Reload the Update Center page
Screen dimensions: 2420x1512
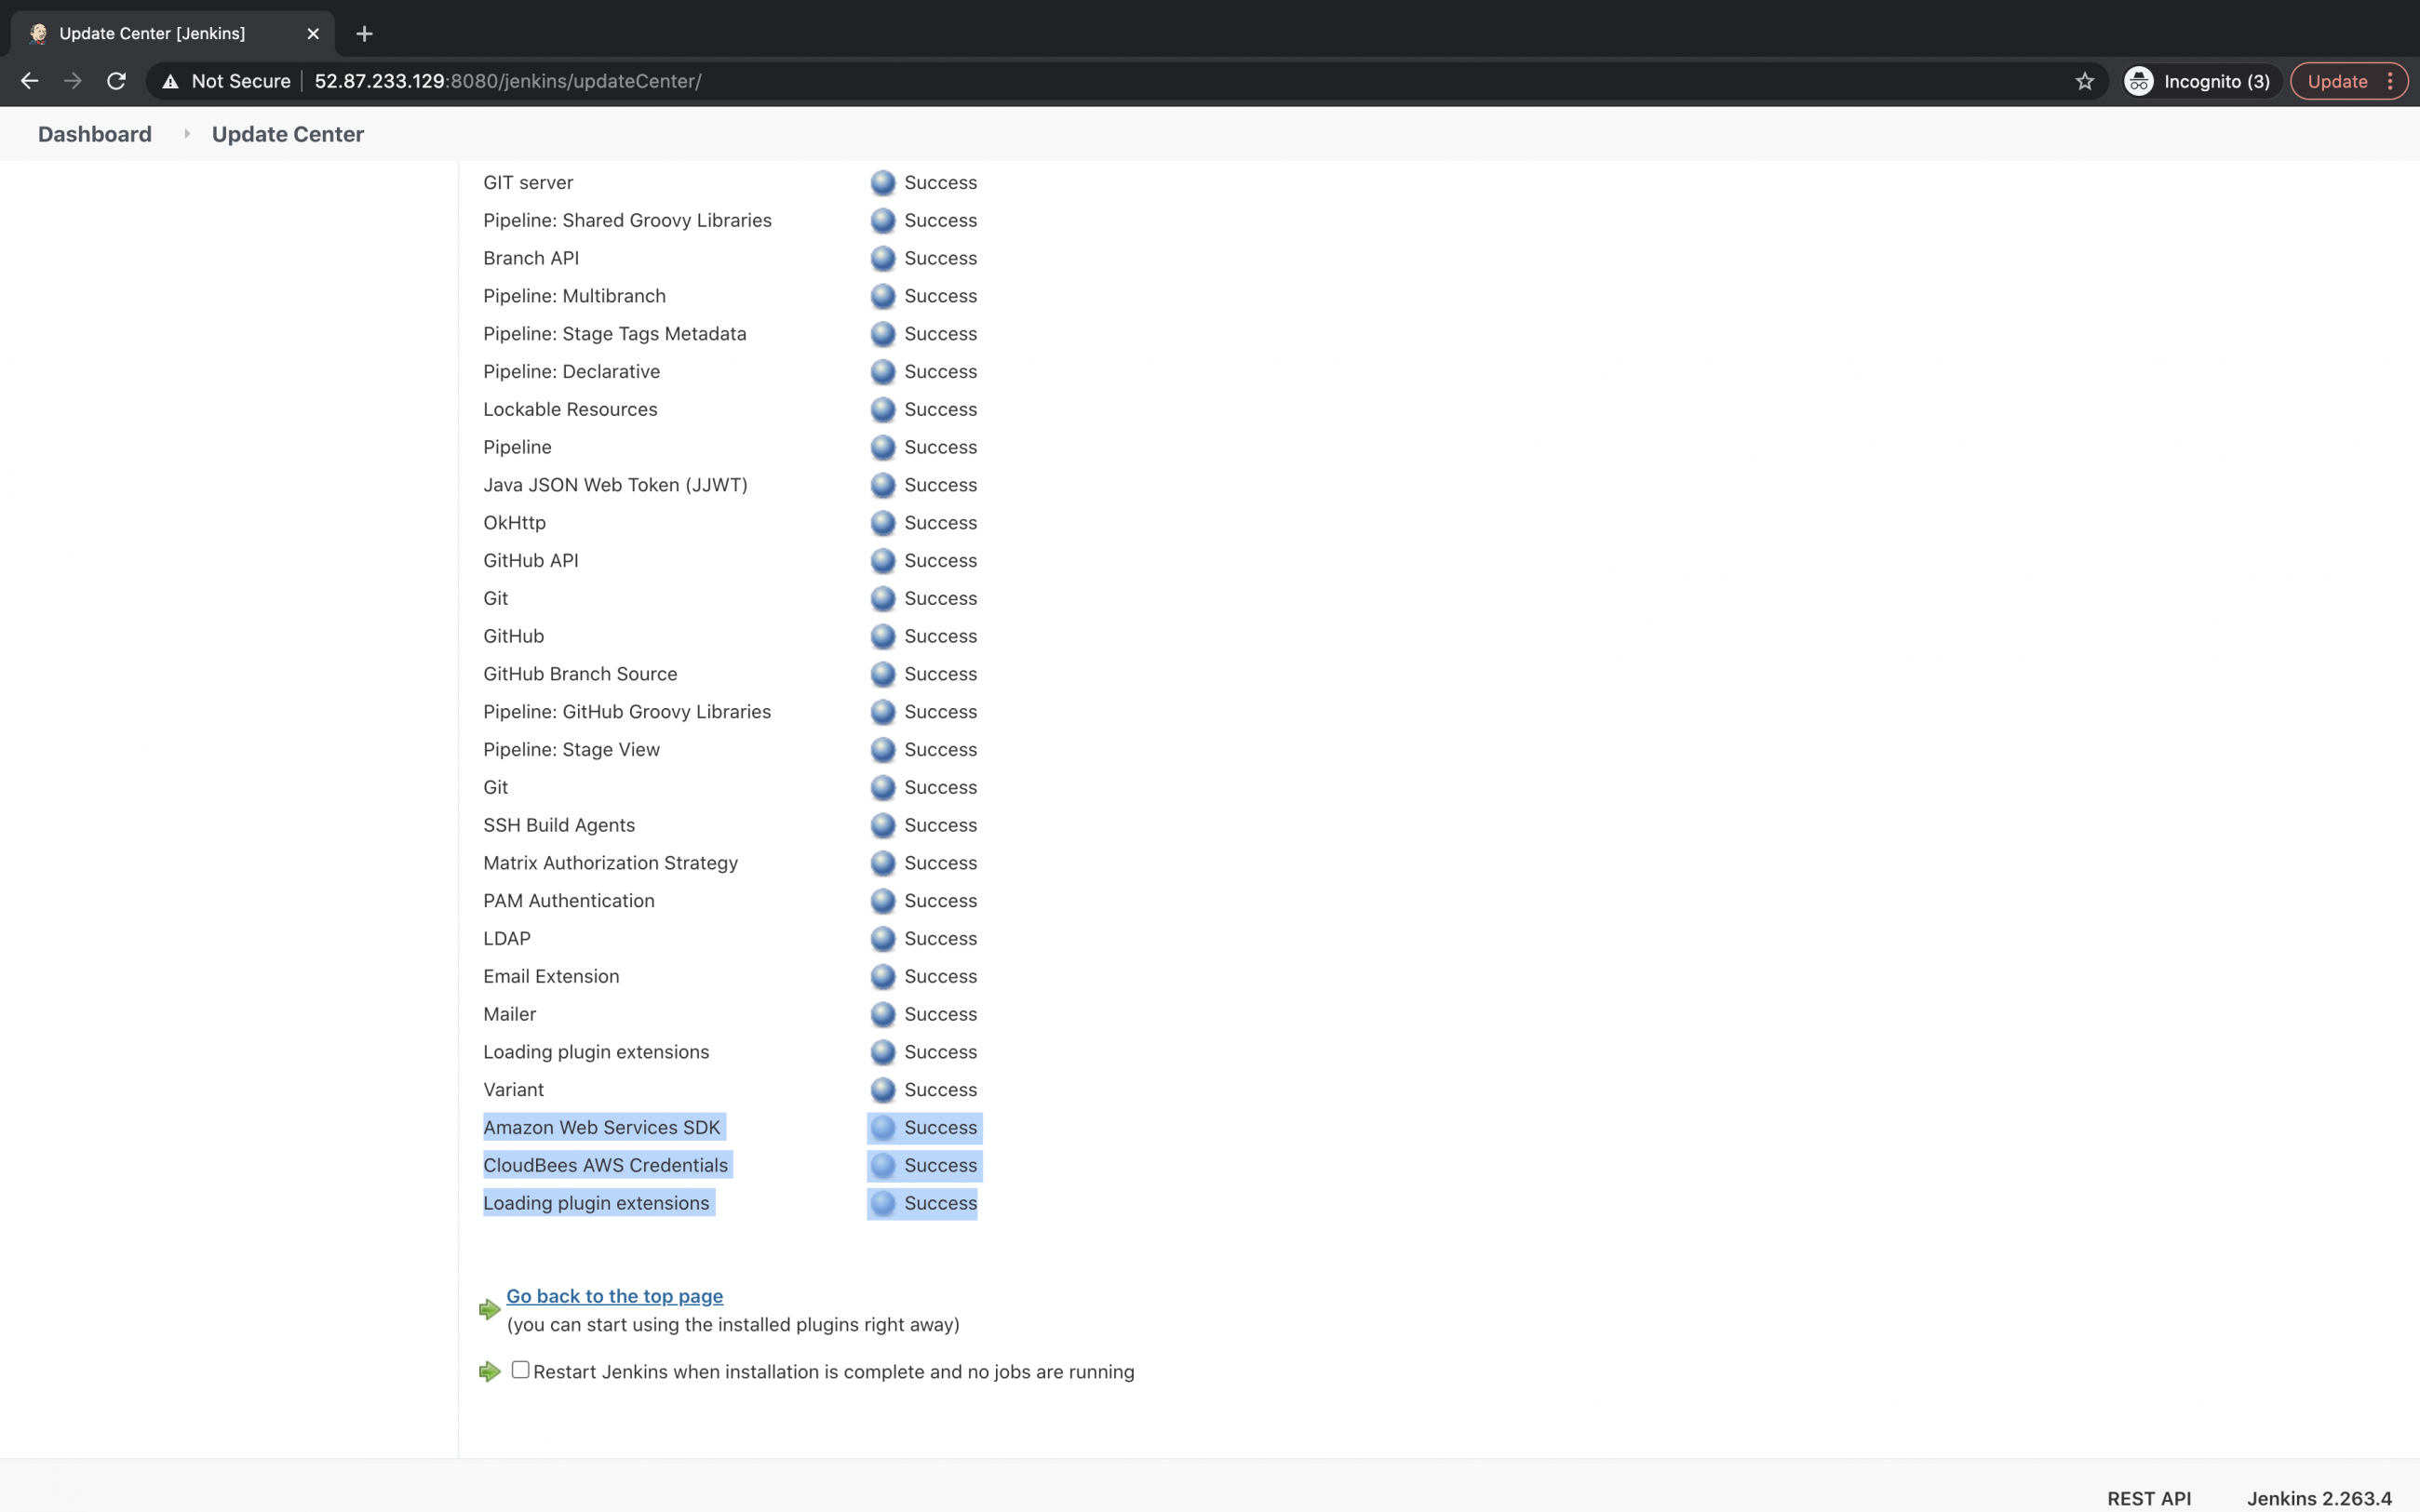click(115, 81)
